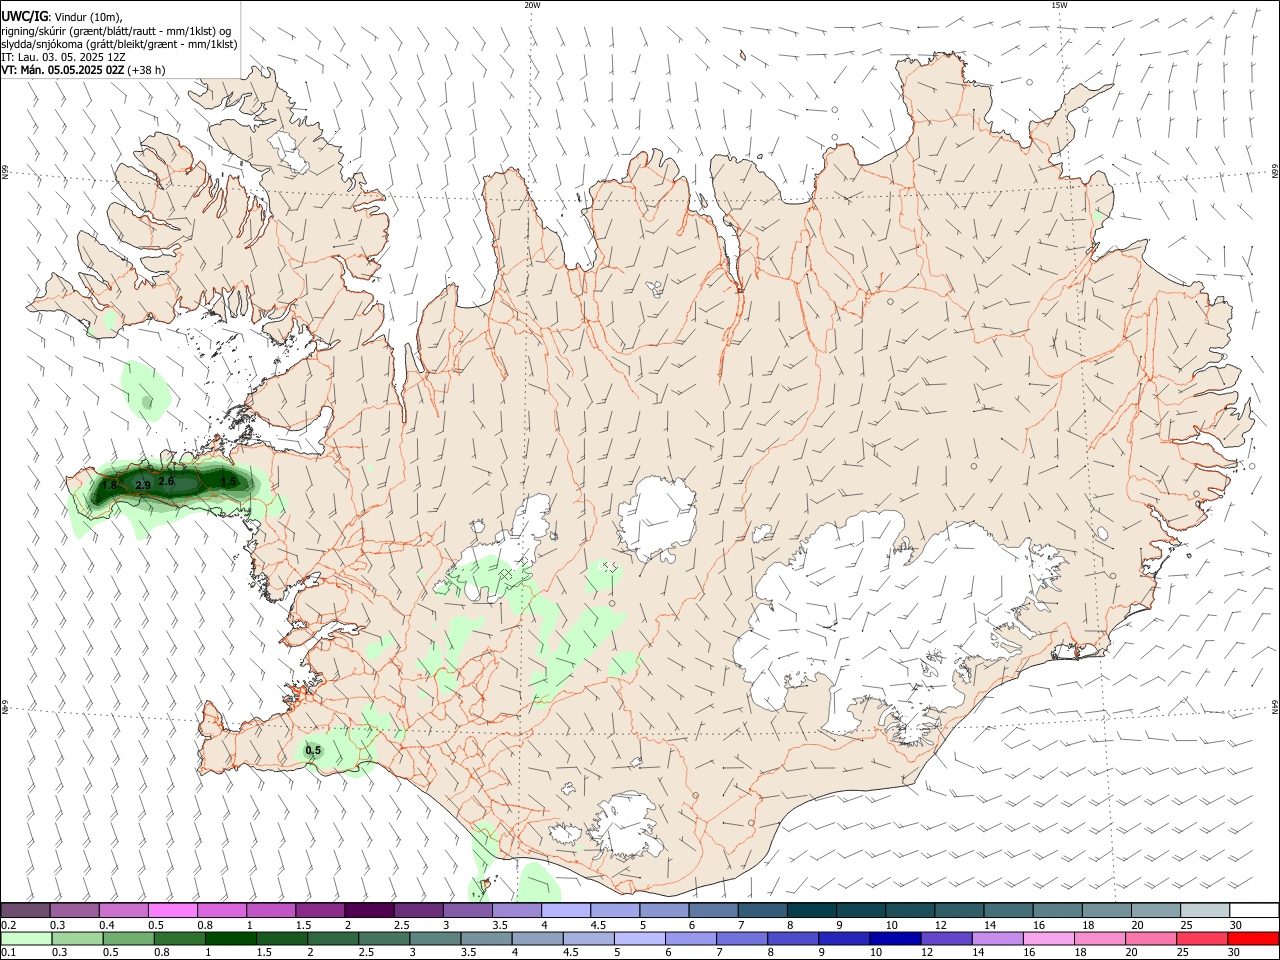Click the 'rigning/skúrir' legend description line

(116, 31)
